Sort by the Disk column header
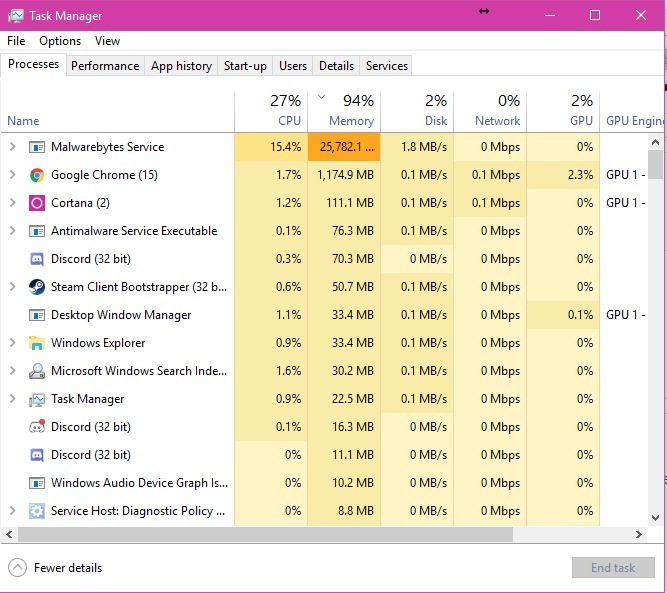The width and height of the screenshot is (667, 593). 417,111
